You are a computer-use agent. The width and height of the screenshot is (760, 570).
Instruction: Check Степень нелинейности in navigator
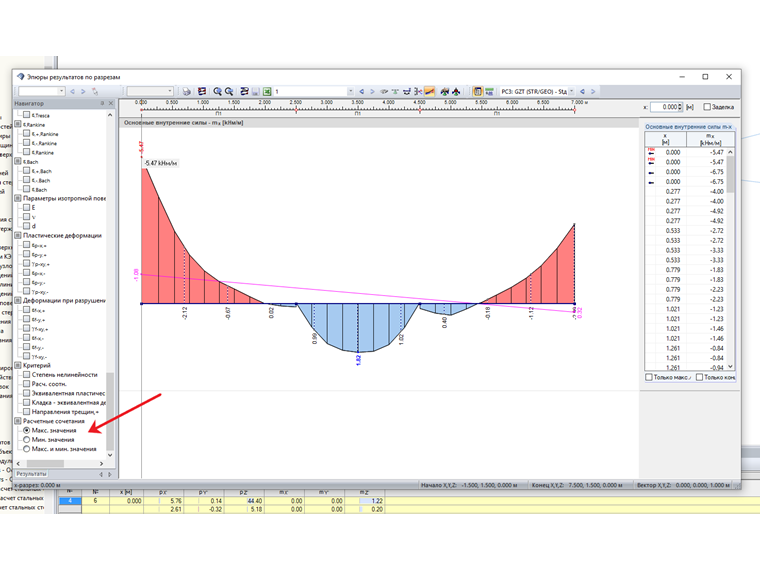click(x=27, y=374)
